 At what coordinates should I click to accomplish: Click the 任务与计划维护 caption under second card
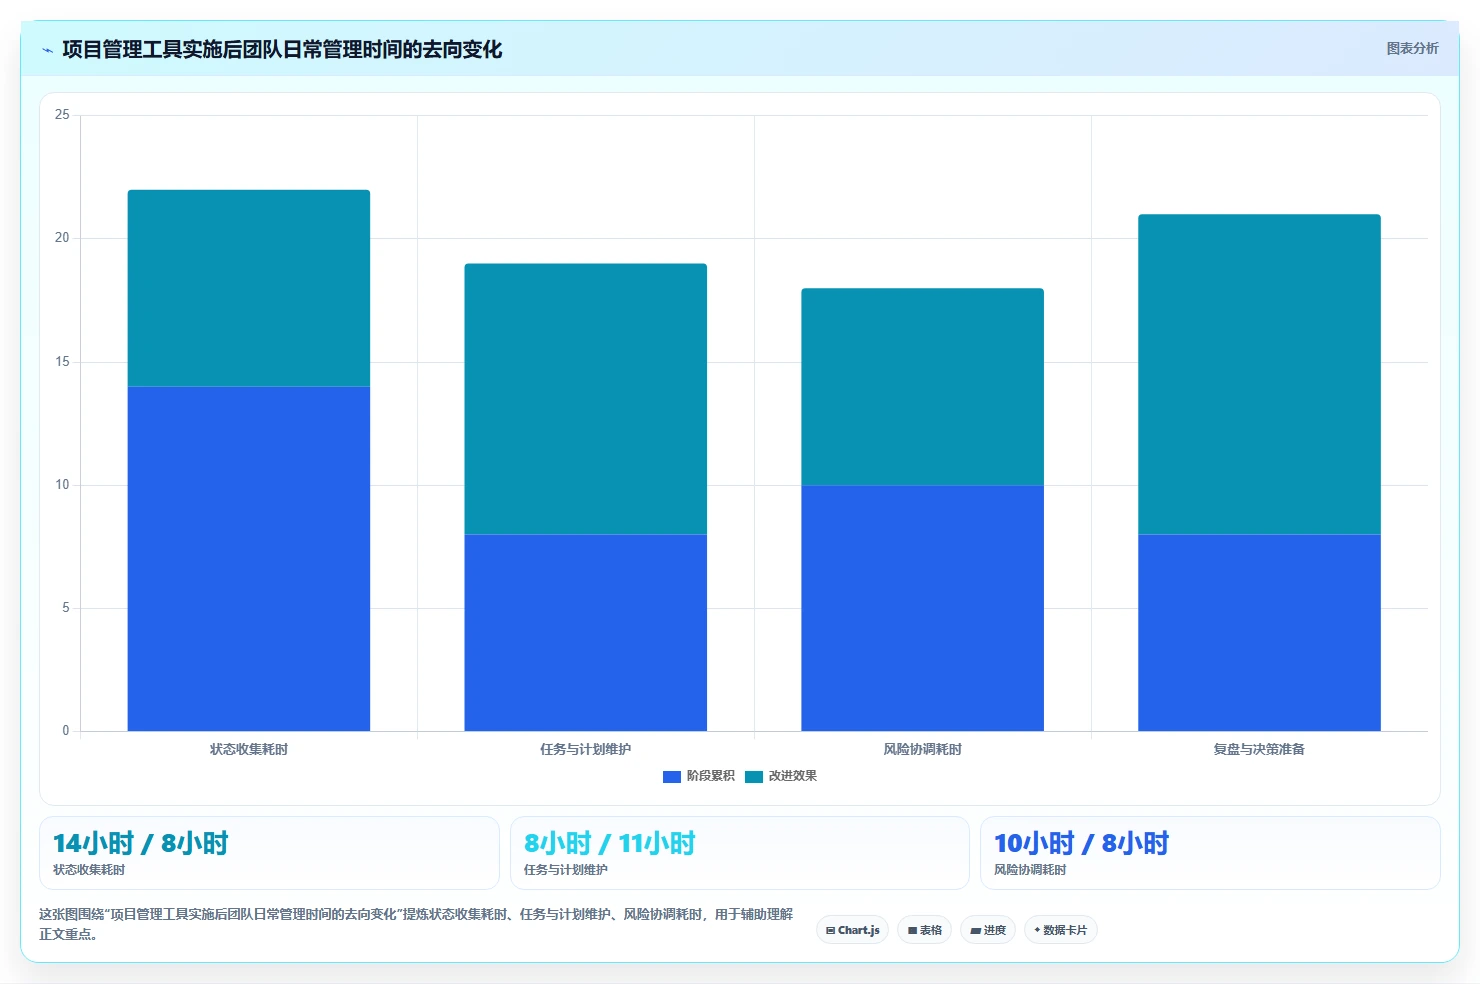point(566,870)
